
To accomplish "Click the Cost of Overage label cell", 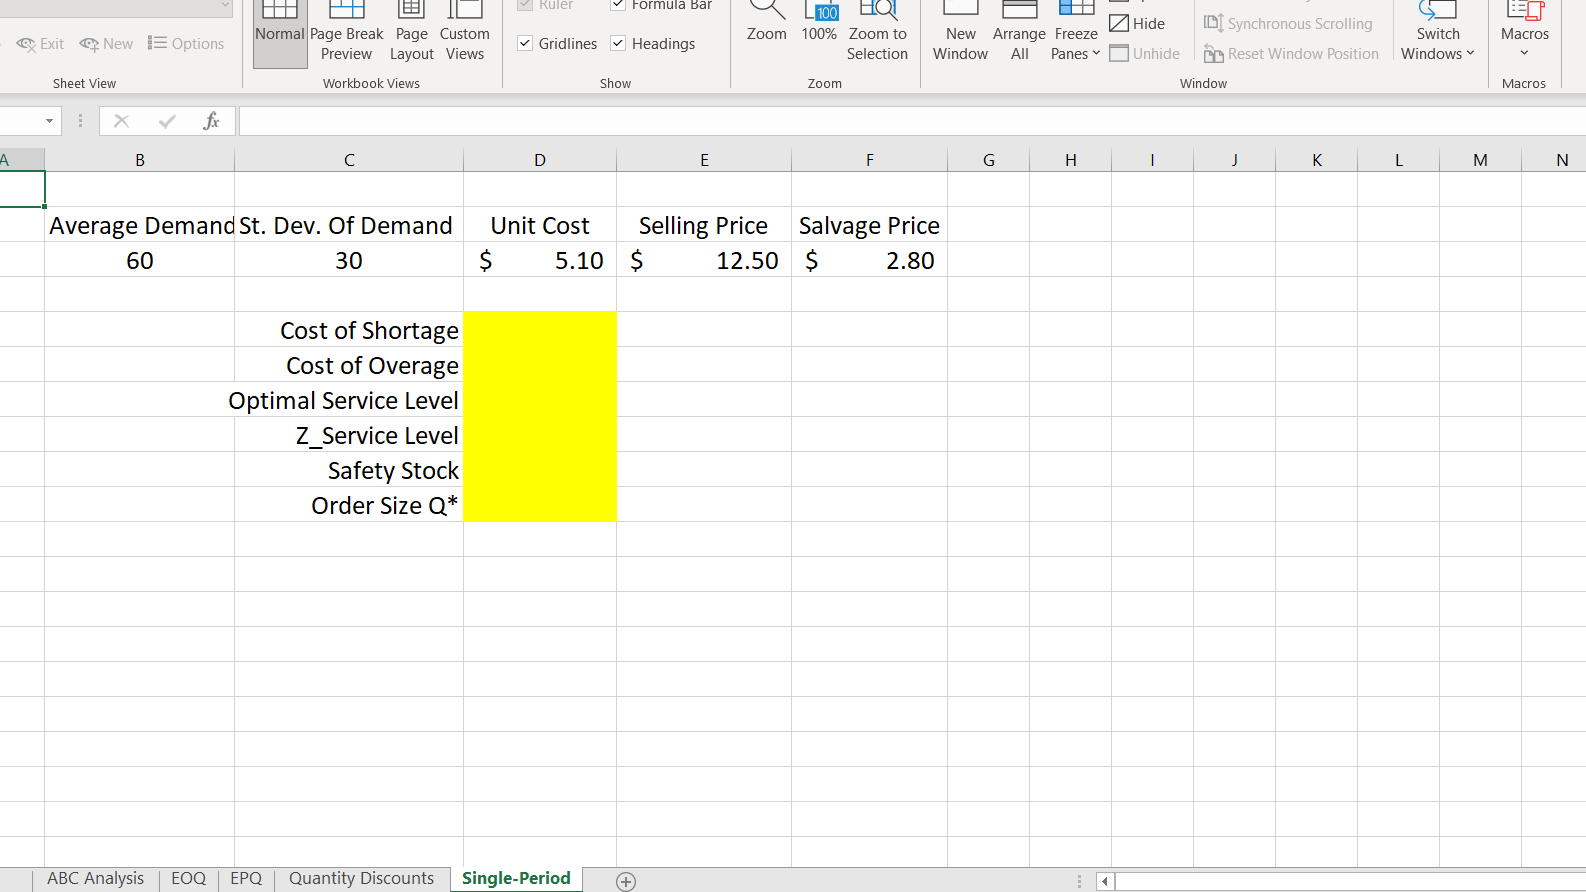I will (x=349, y=364).
